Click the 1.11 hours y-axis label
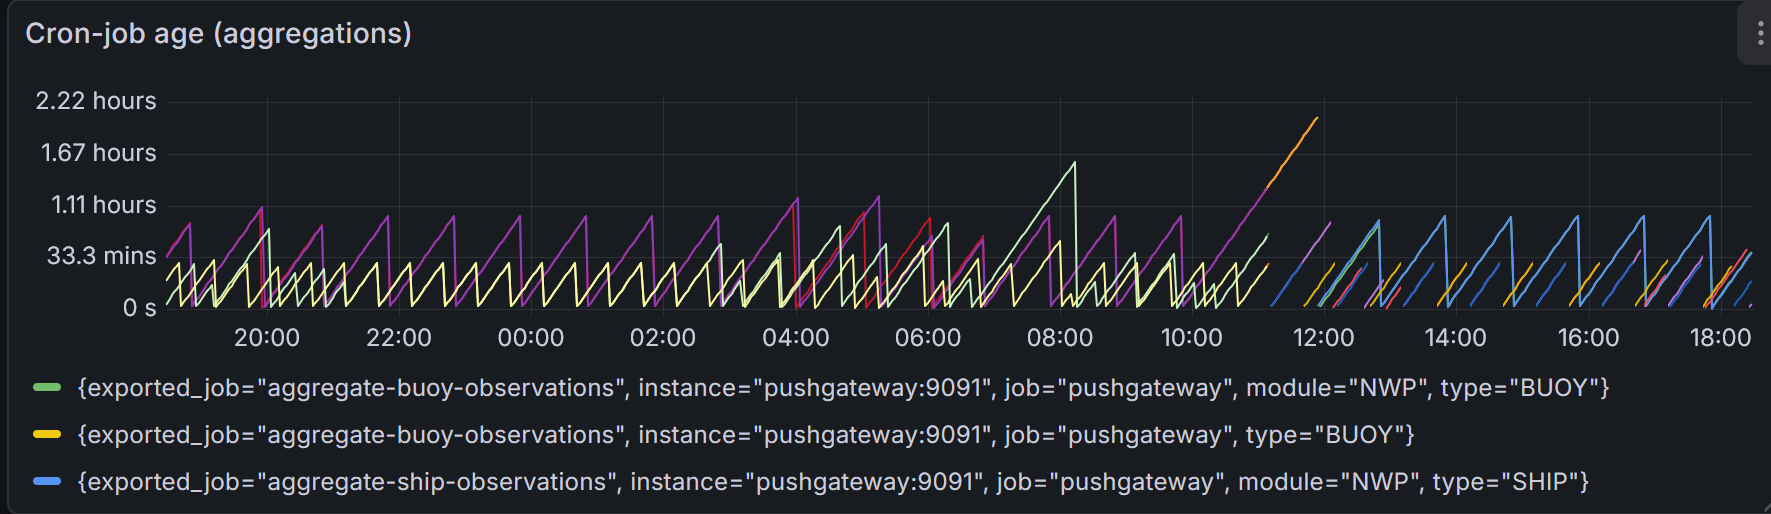The height and width of the screenshot is (514, 1771). tap(103, 205)
